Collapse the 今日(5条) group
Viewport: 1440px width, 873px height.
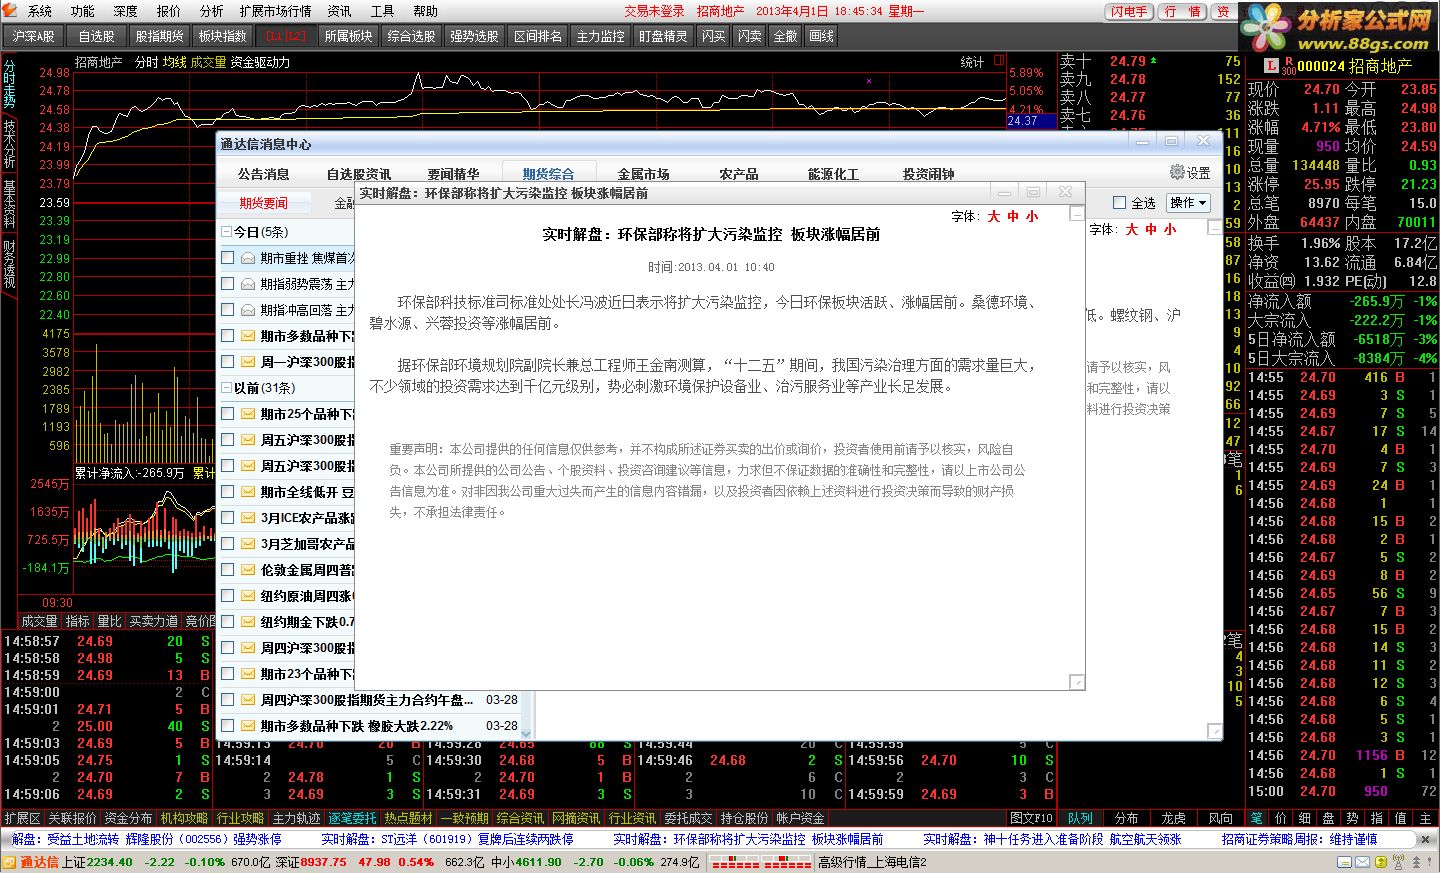(x=226, y=232)
